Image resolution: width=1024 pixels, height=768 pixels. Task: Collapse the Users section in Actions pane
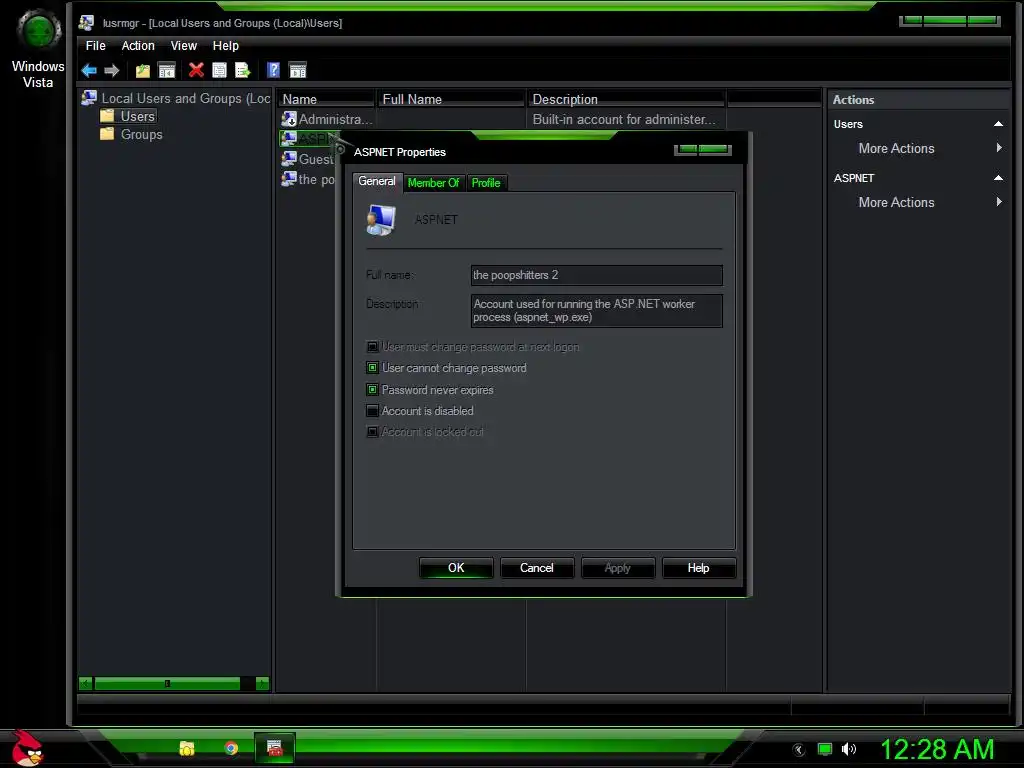[x=998, y=123]
